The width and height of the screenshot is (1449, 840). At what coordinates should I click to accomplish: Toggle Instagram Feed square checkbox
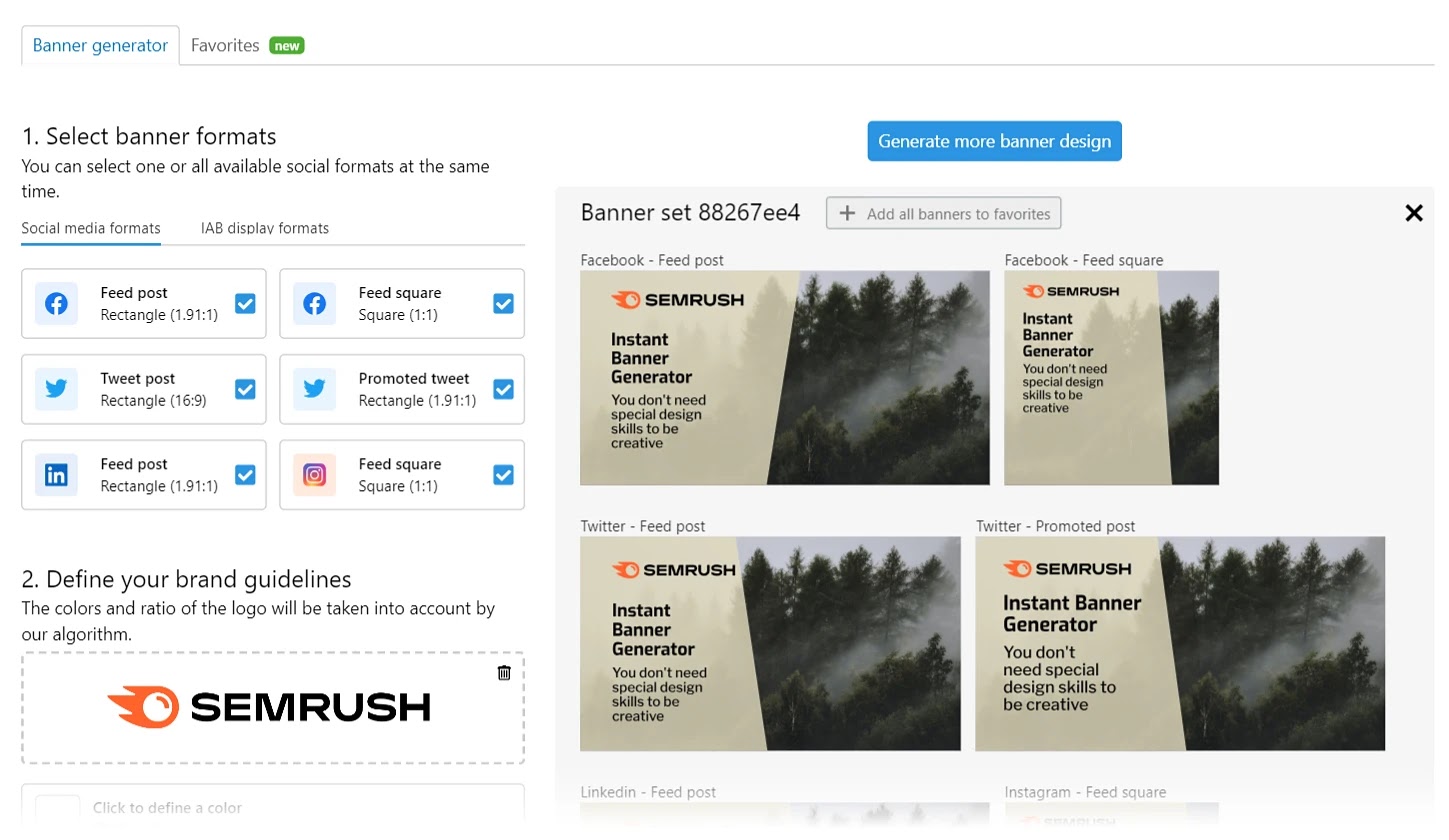click(503, 475)
